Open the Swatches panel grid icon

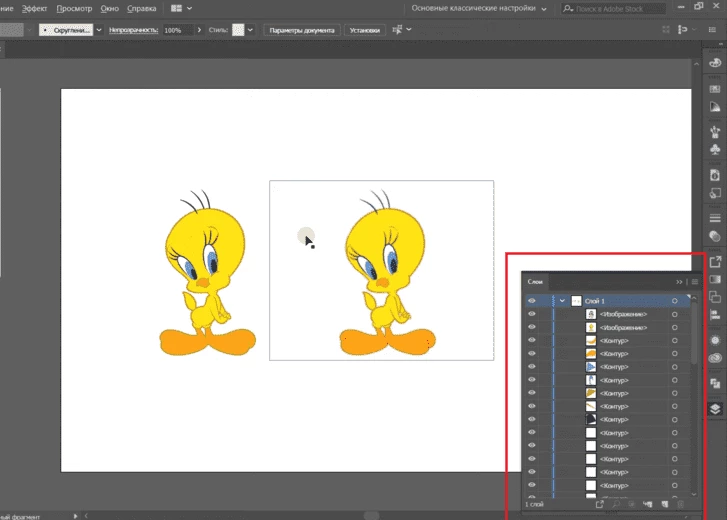pos(715,89)
